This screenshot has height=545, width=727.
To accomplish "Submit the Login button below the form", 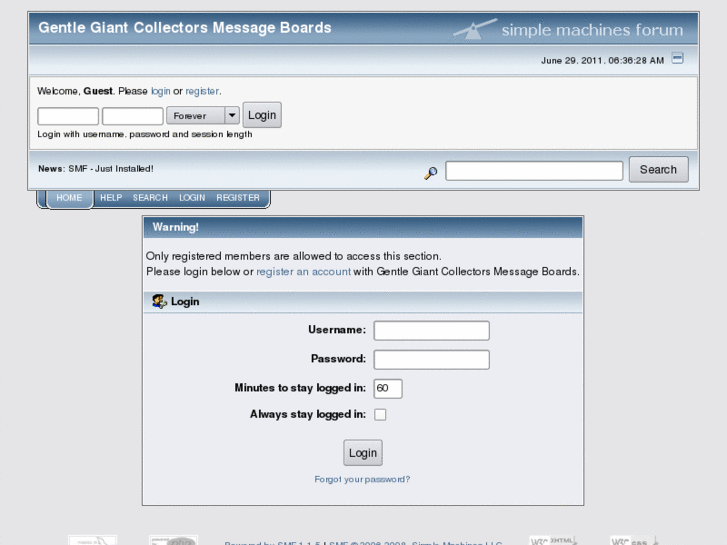I will click(363, 453).
